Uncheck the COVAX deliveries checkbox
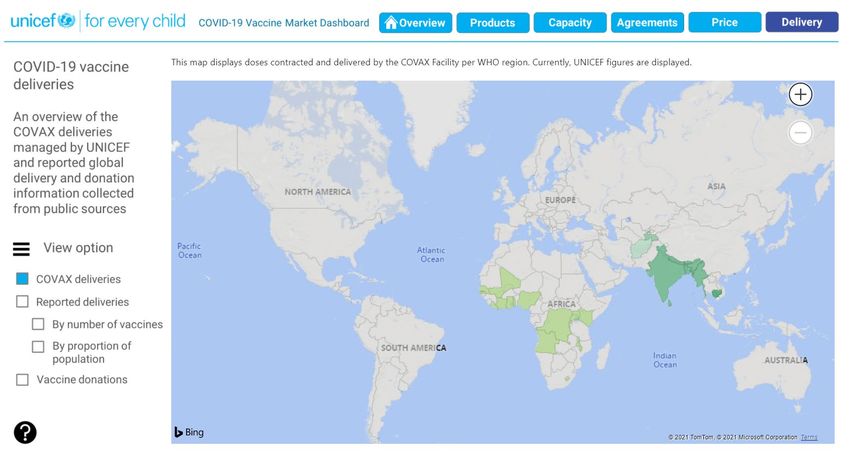 22,278
